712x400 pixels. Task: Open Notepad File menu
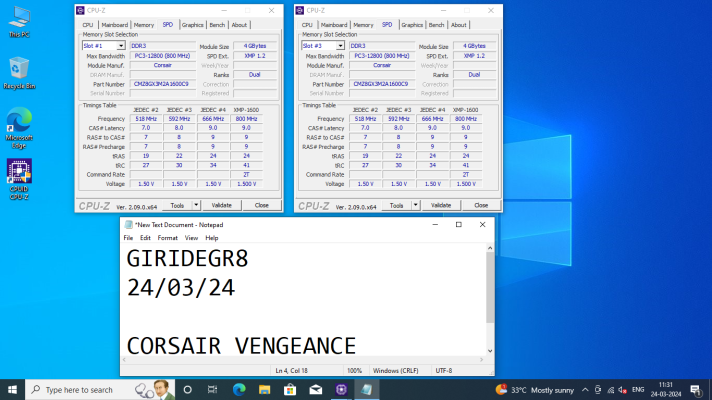click(x=128, y=238)
